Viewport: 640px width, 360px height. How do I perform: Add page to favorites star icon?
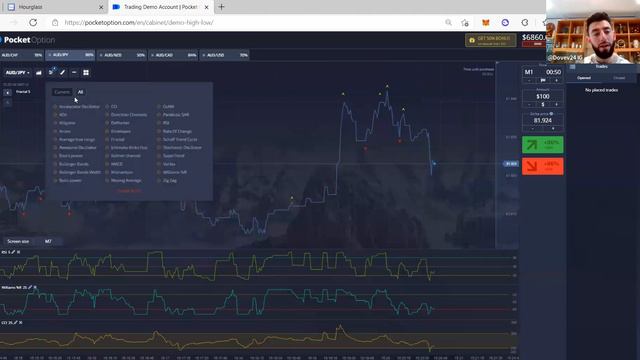465,22
